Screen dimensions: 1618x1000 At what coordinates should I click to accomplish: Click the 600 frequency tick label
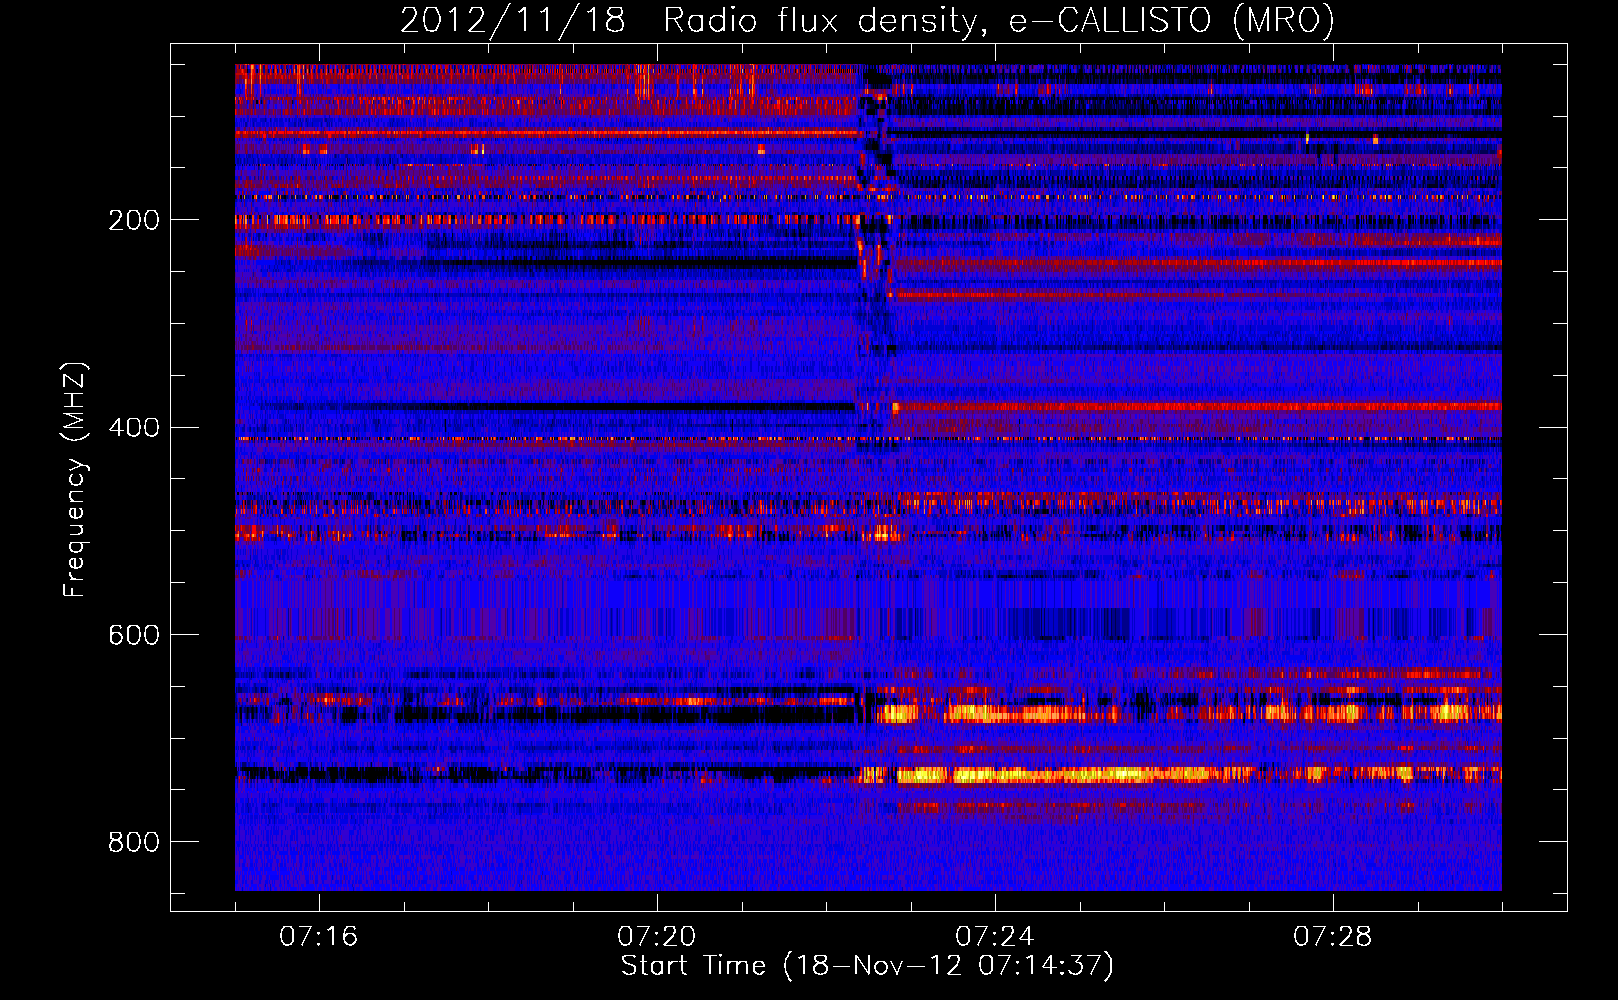(x=134, y=636)
